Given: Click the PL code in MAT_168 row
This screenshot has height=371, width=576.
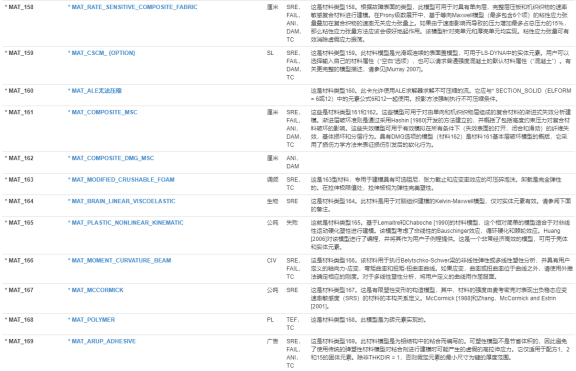Looking at the screenshot, I should coord(270,320).
